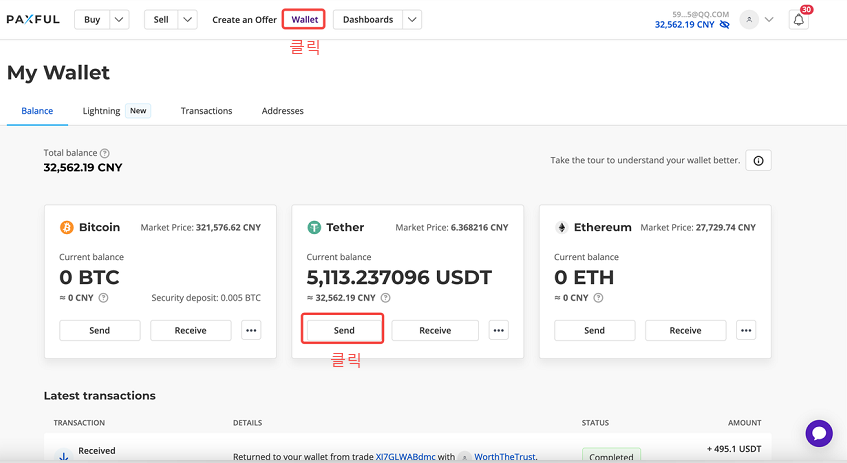Expand the Buy dropdown arrow
The width and height of the screenshot is (847, 463).
point(119,19)
